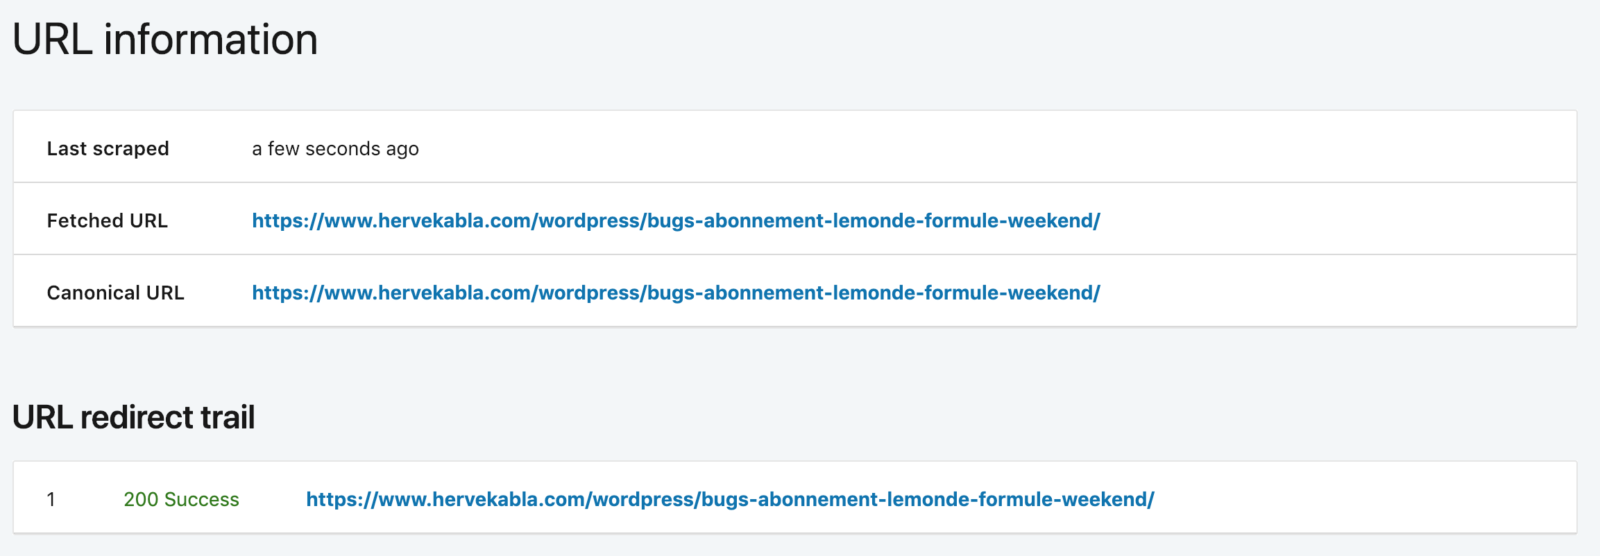The width and height of the screenshot is (1600, 556).
Task: Click the 'Fetched URL' row label
Action: [107, 221]
